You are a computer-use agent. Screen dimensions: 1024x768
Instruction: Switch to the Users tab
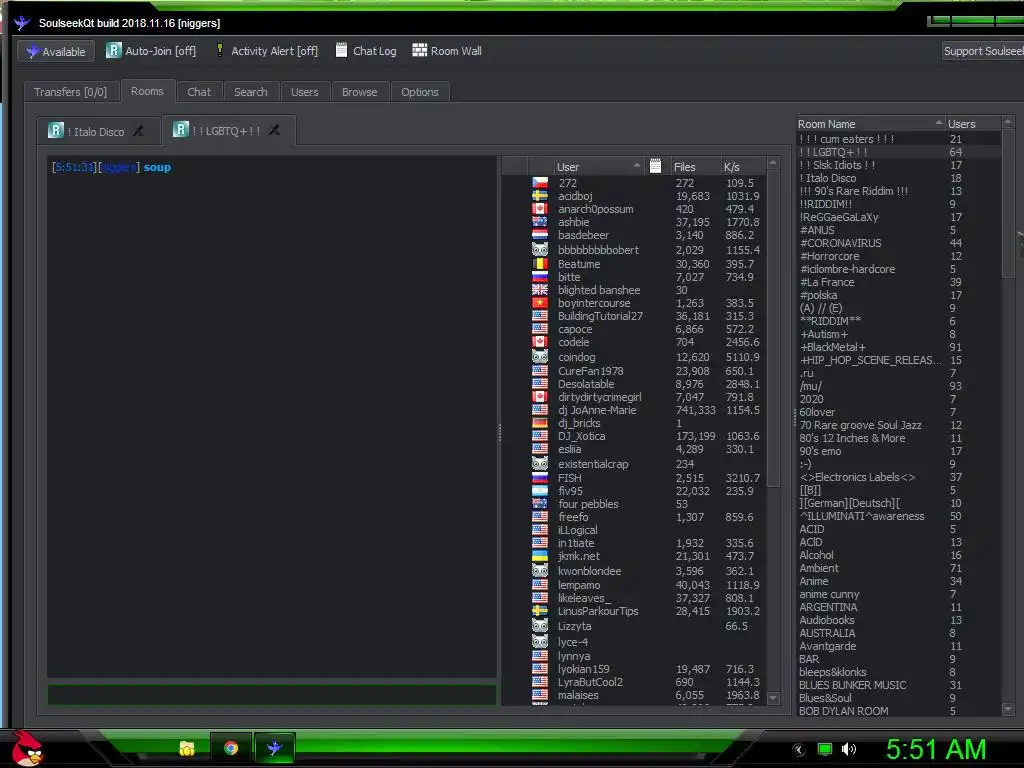click(x=305, y=92)
